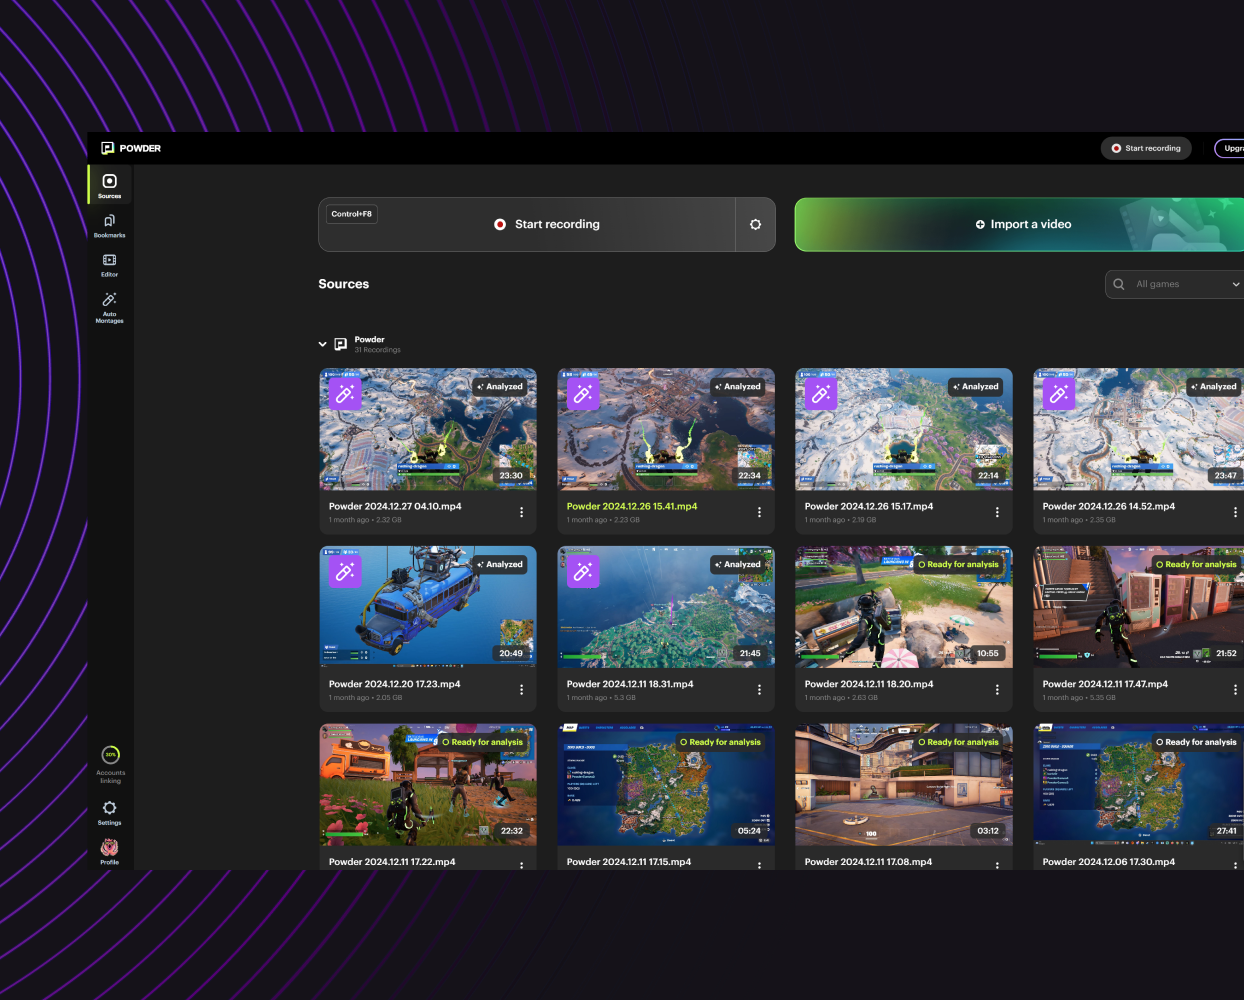Open the Editor sidebar section
Viewport: 1244px width, 1000px height.
[109, 265]
